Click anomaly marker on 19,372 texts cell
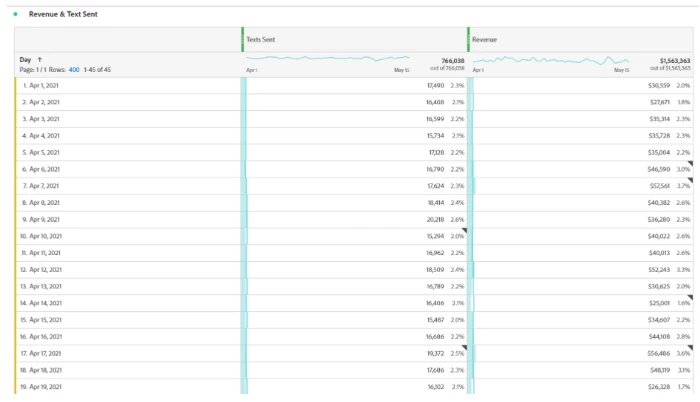This screenshot has height=402, width=700. click(465, 348)
